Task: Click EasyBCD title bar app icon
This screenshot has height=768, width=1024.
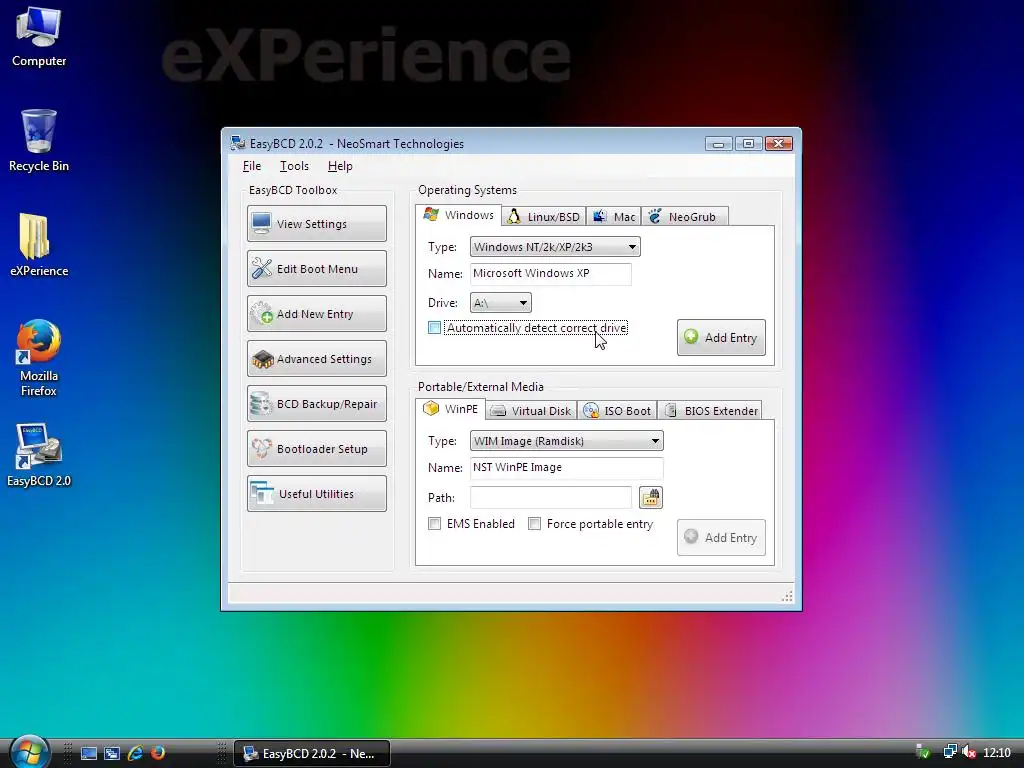Action: tap(238, 143)
